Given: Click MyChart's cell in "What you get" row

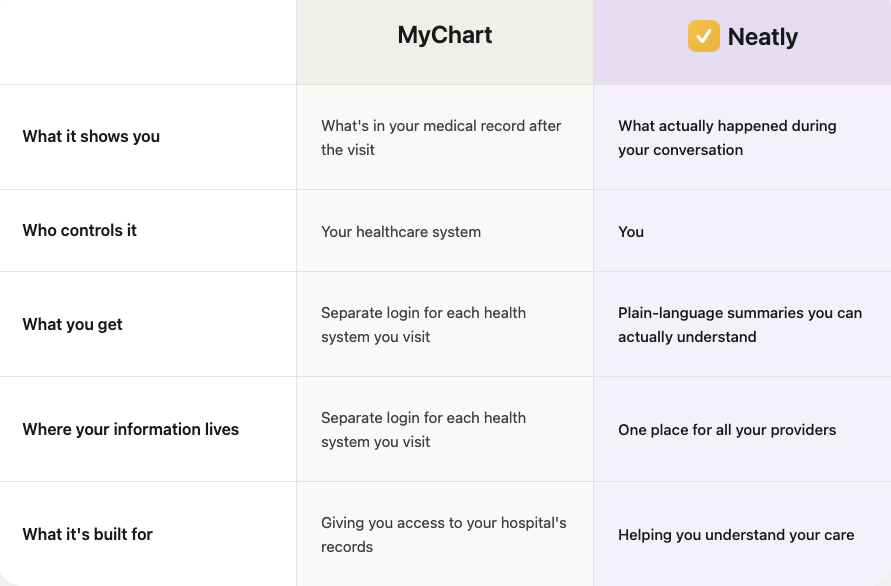Looking at the screenshot, I should pos(423,325).
